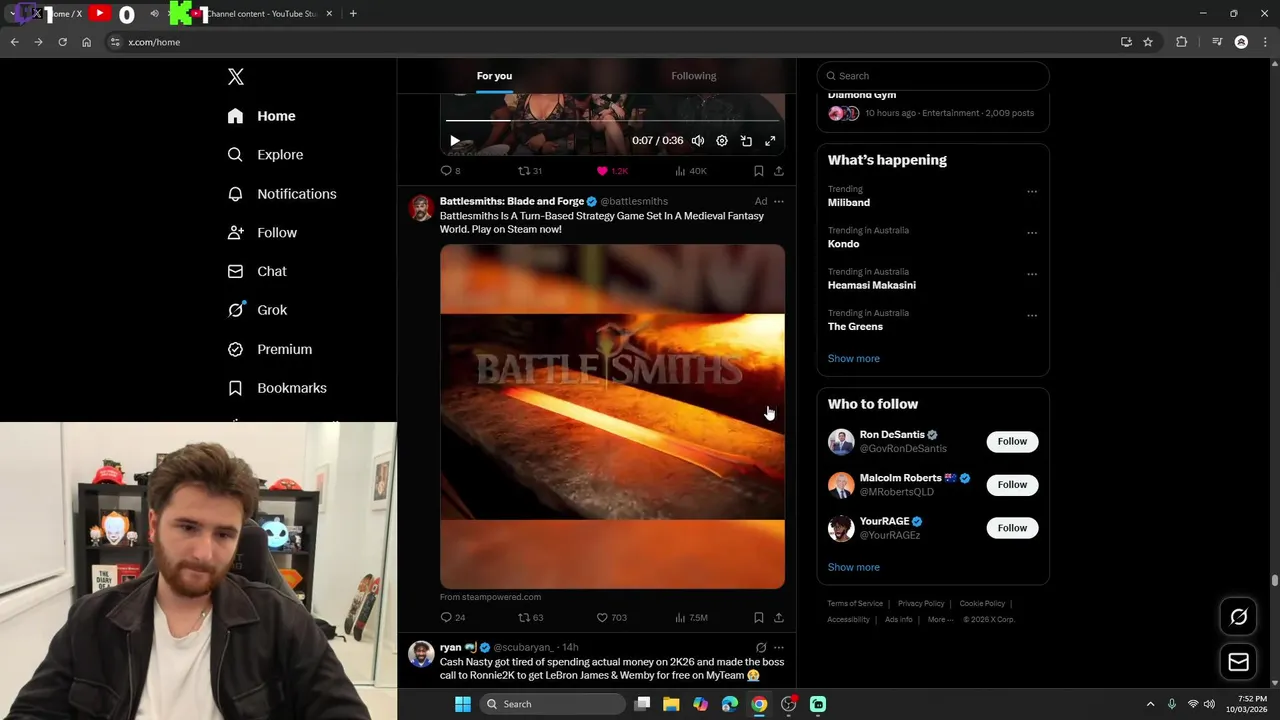
Task: Open Privacy Policy link
Action: click(x=921, y=604)
